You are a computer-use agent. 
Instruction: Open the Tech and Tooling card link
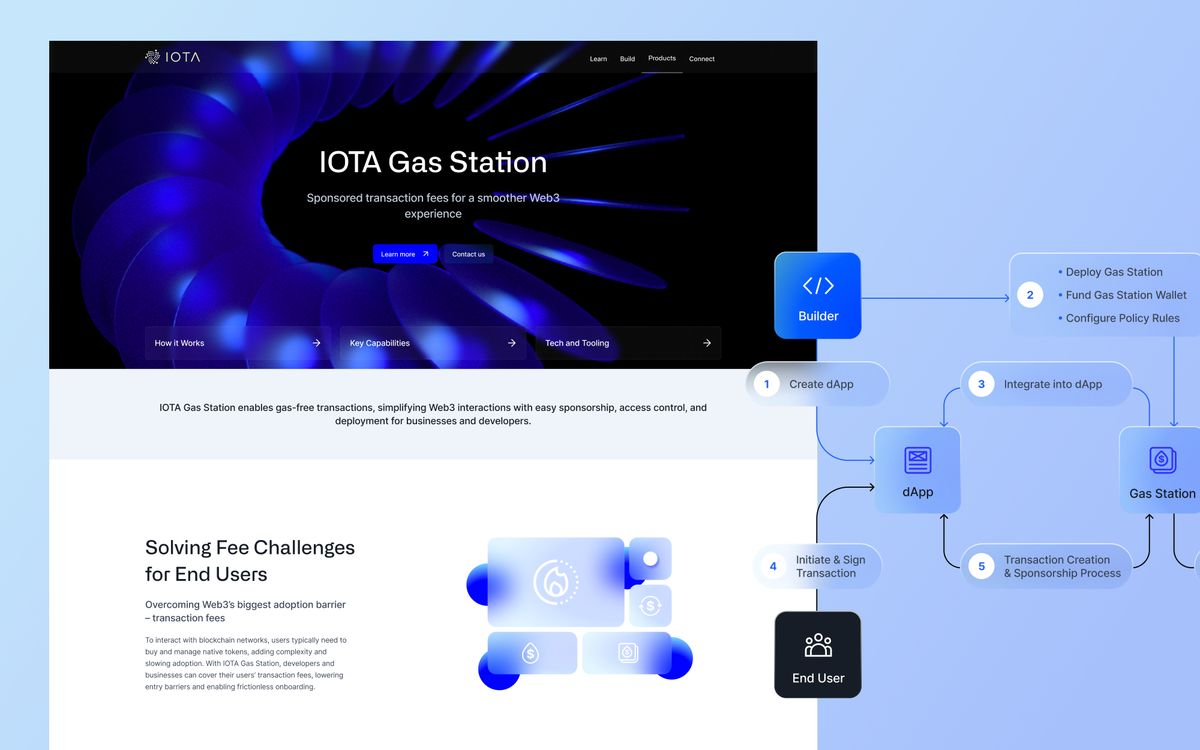pyautogui.click(x=628, y=343)
